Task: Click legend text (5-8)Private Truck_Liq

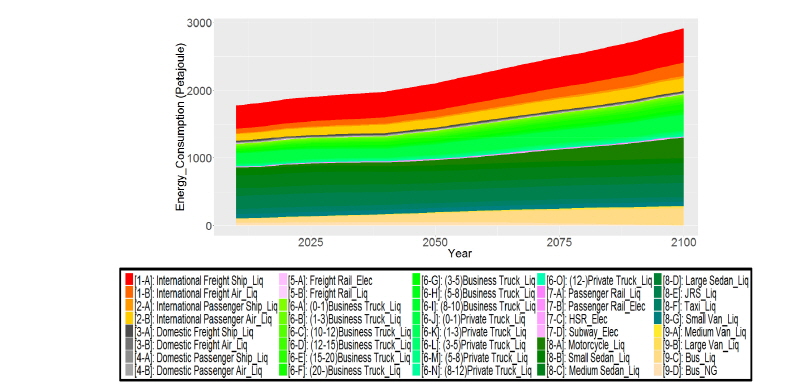Action: click(x=486, y=357)
